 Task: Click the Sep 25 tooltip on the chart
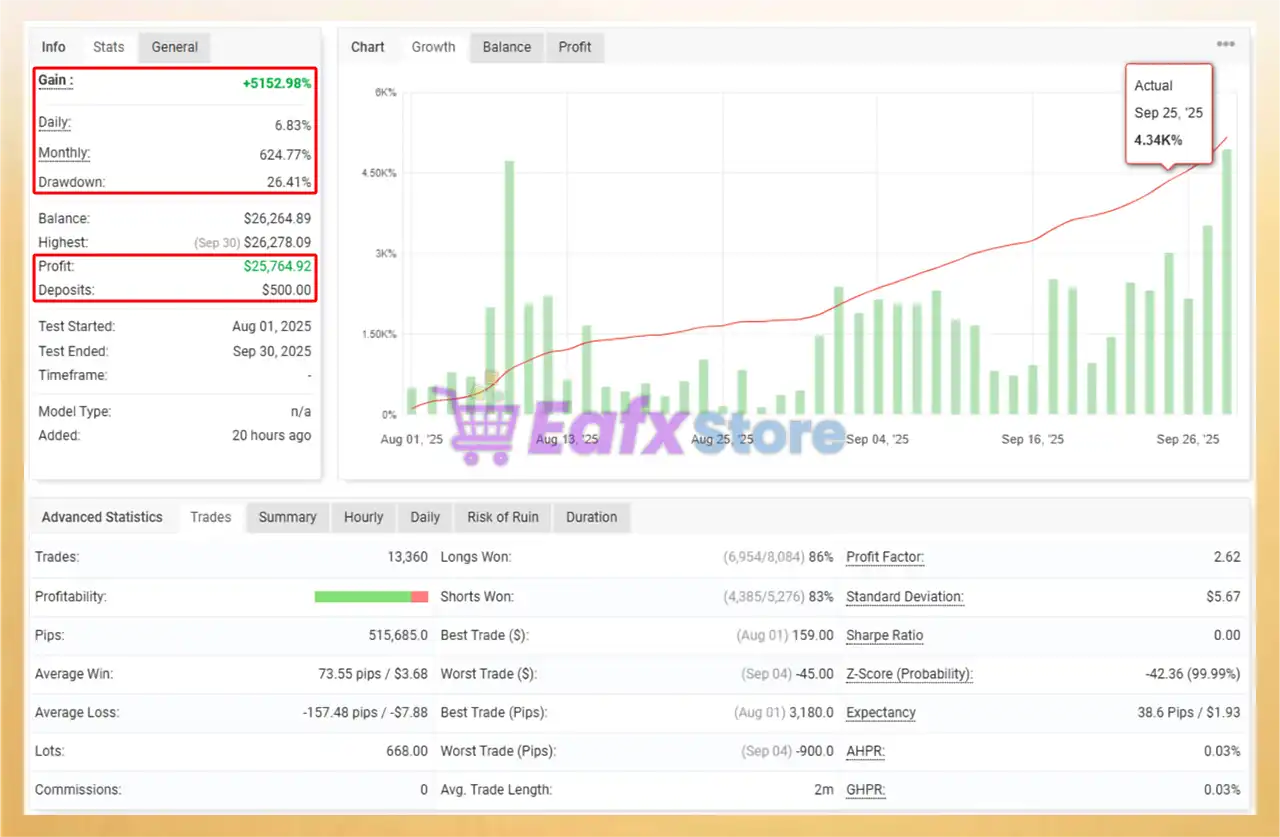click(1168, 112)
